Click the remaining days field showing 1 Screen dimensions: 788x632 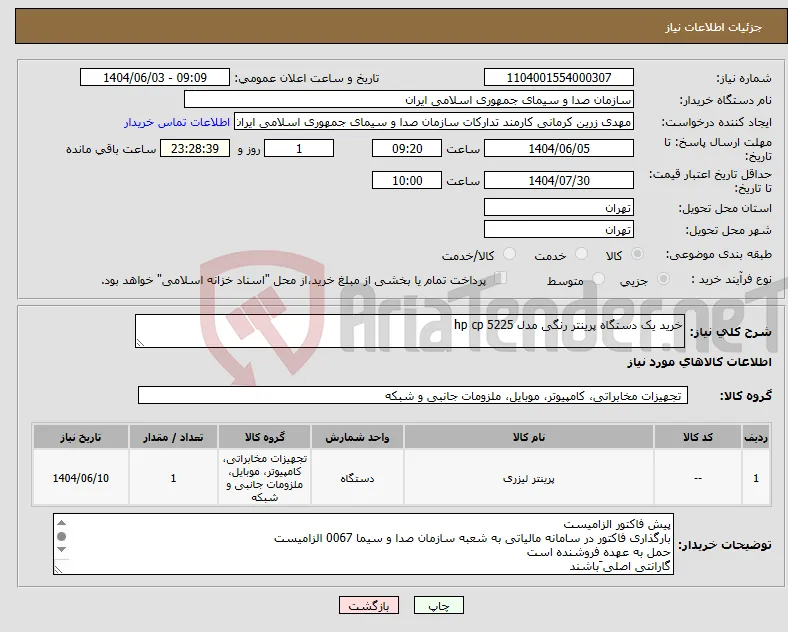[299, 149]
